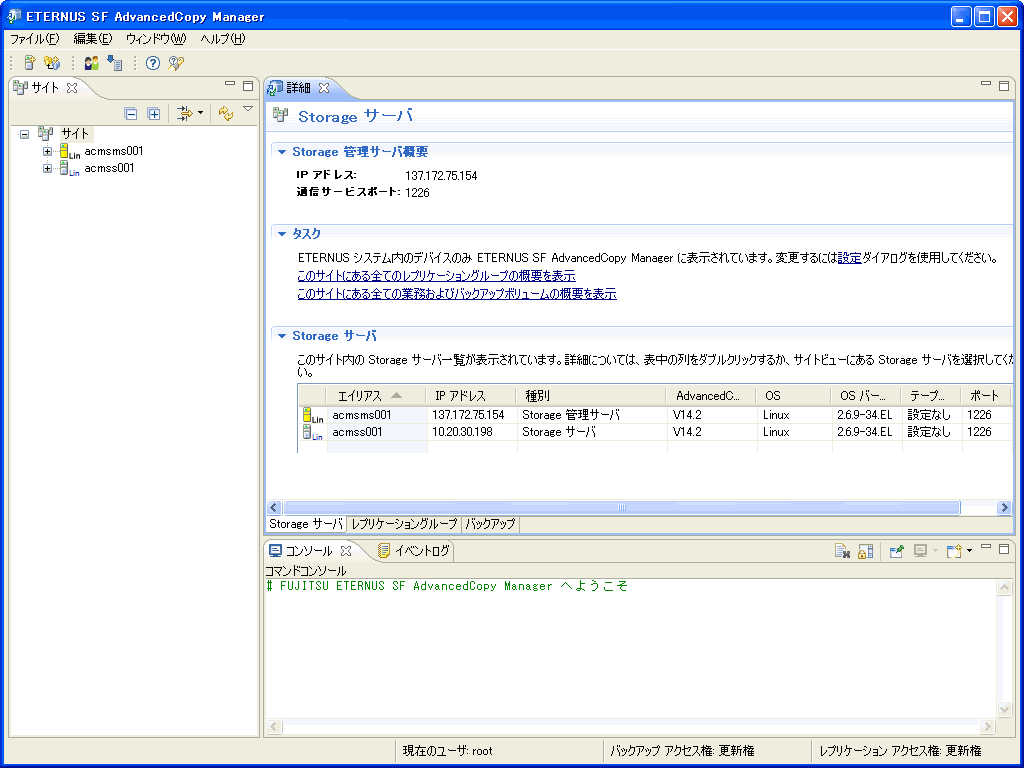This screenshot has width=1024, height=768.
Task: Switch to the Storage サーバ bottom tab
Action: [306, 524]
